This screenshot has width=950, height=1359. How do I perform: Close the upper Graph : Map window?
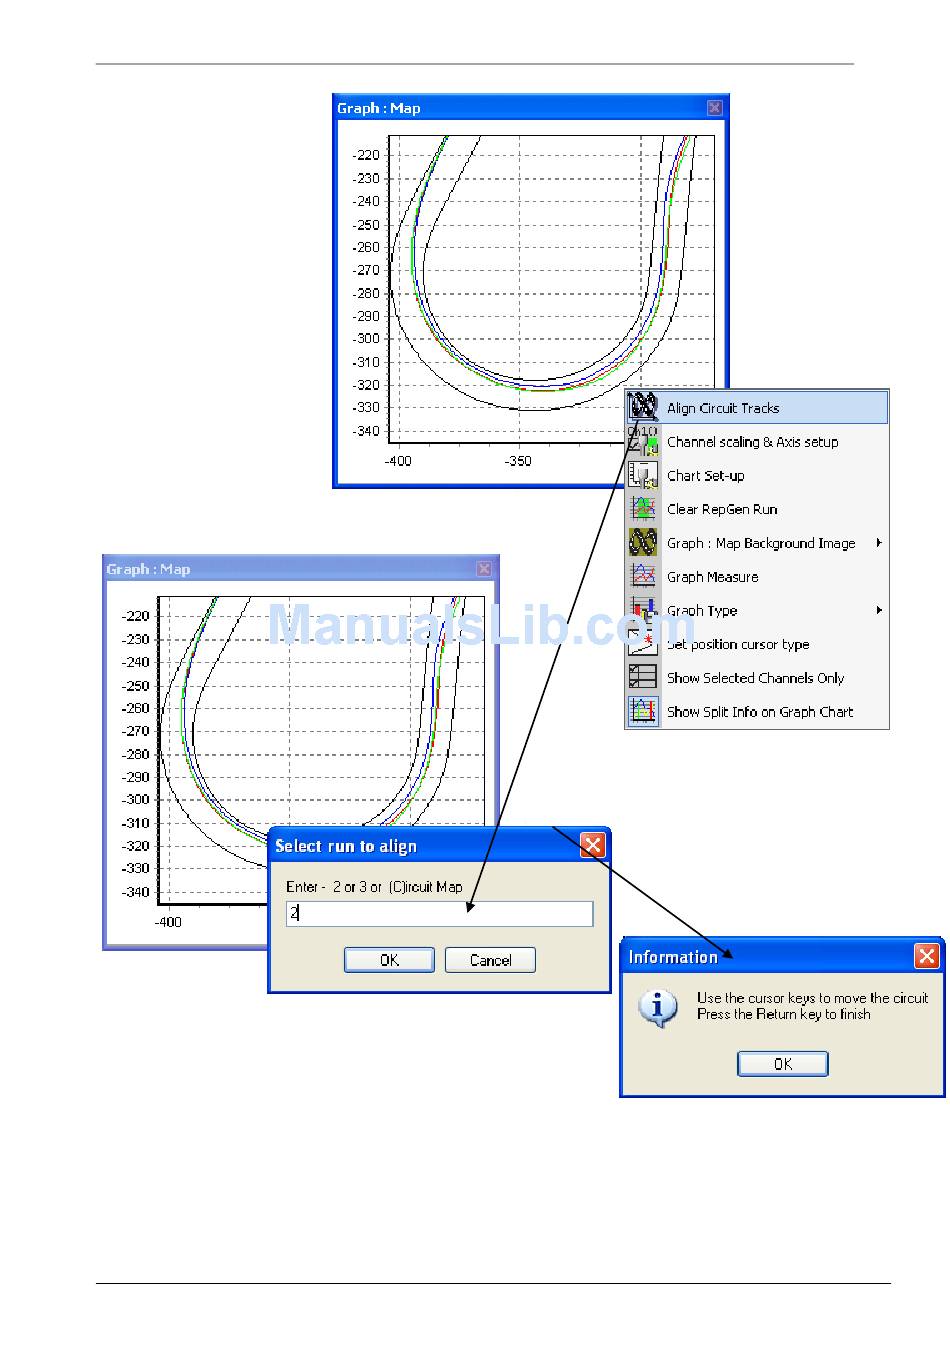click(714, 108)
